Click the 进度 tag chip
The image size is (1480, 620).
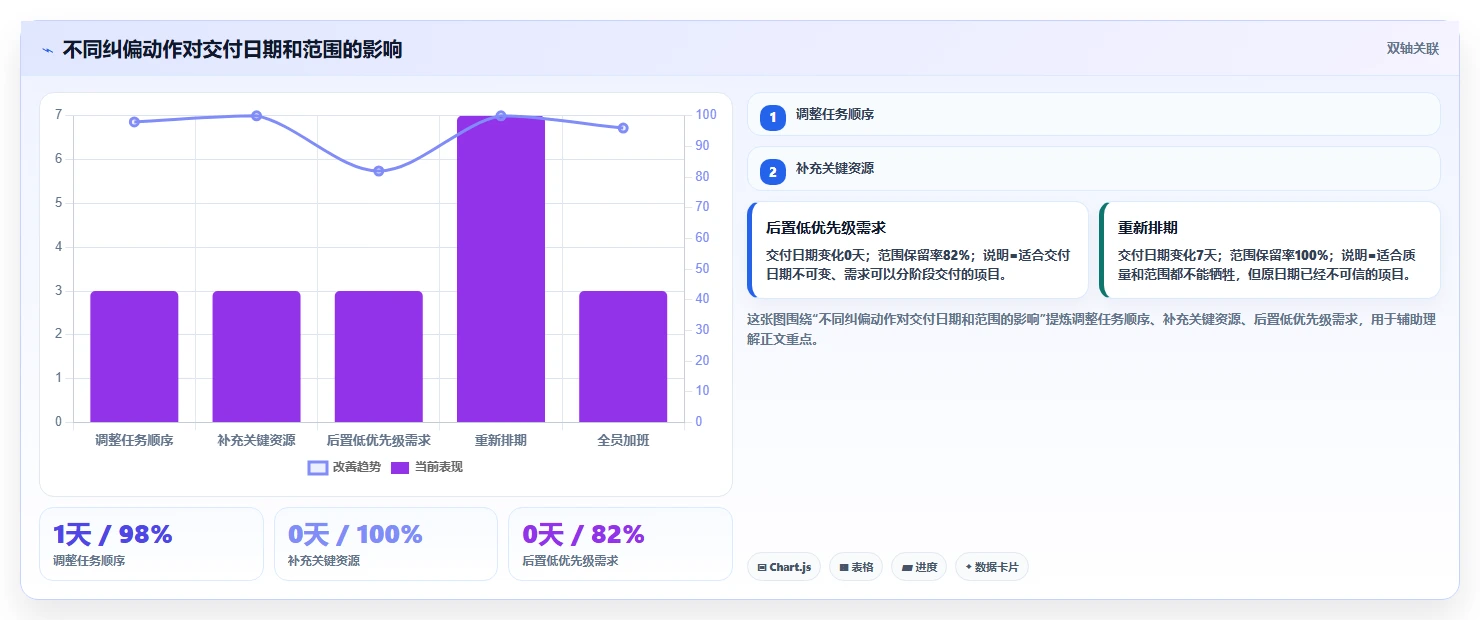tap(919, 567)
